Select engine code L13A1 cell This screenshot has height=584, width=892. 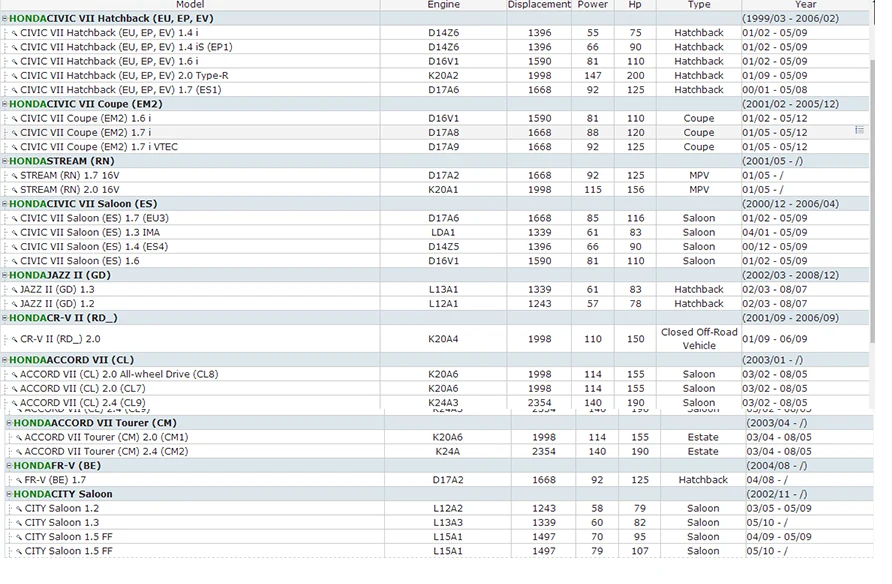pyautogui.click(x=443, y=289)
